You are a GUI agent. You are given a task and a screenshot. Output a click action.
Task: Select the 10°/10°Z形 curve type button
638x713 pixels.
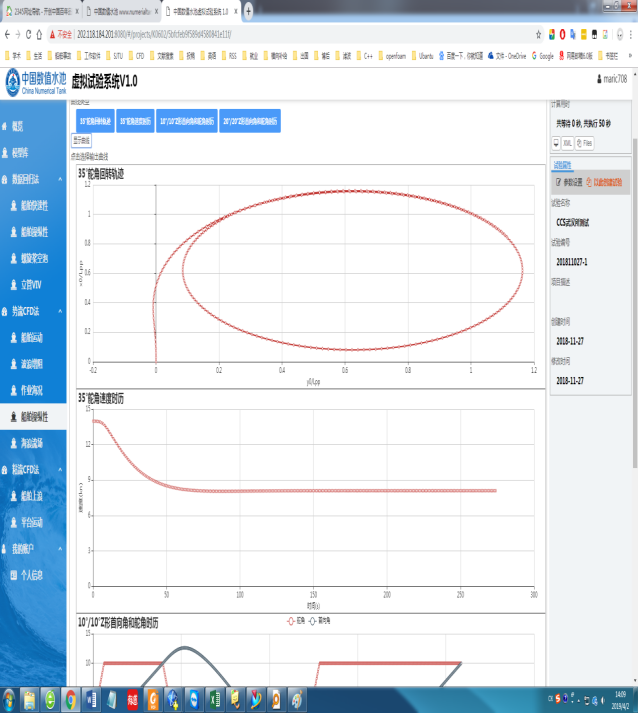pyautogui.click(x=168, y=121)
